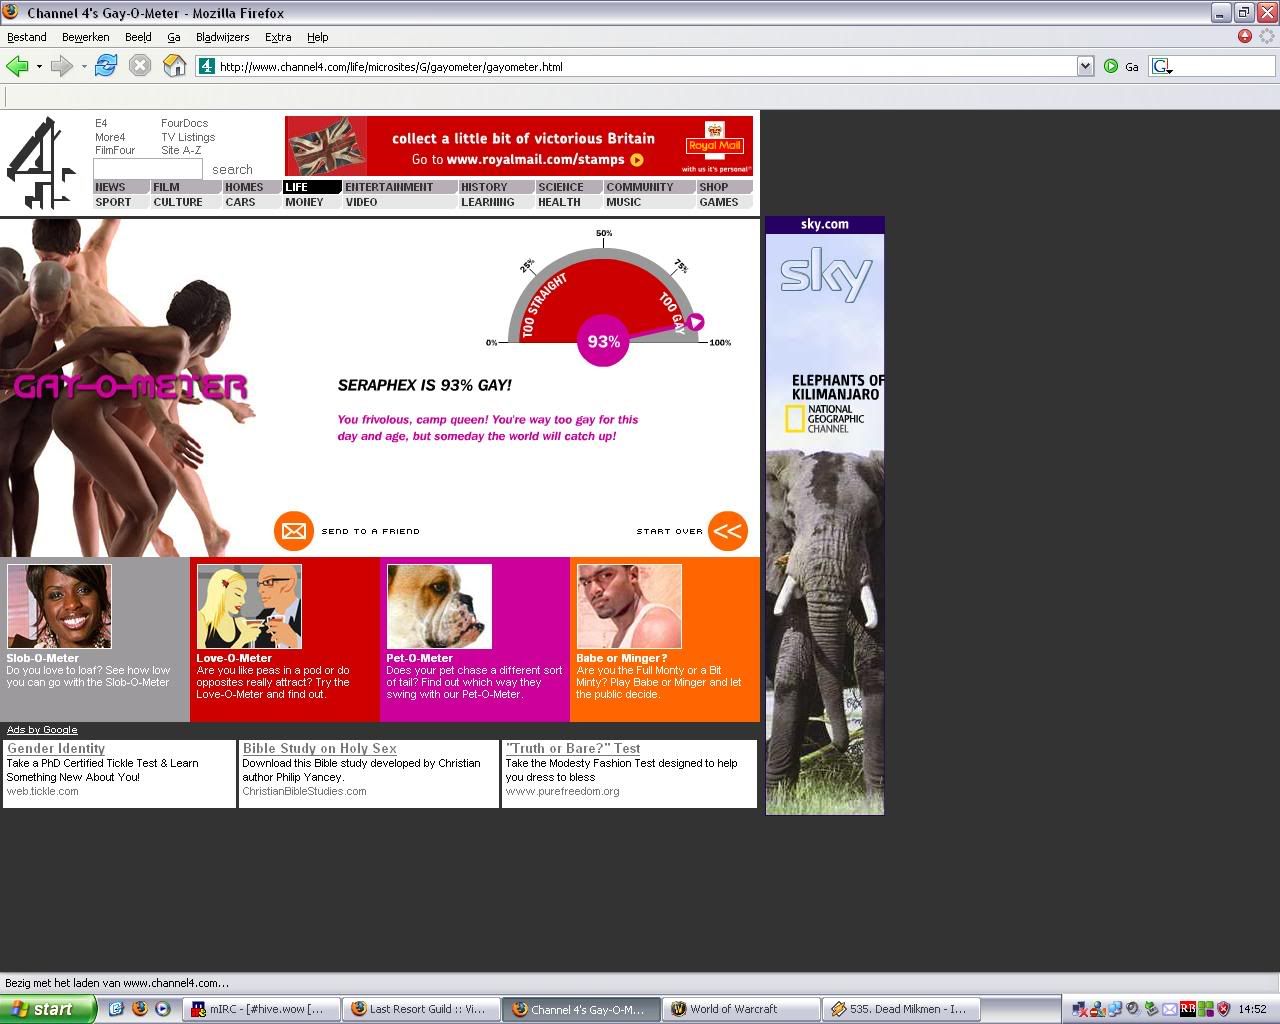Open the Ga menu
Screen dimensions: 1280x1024
(x=174, y=37)
